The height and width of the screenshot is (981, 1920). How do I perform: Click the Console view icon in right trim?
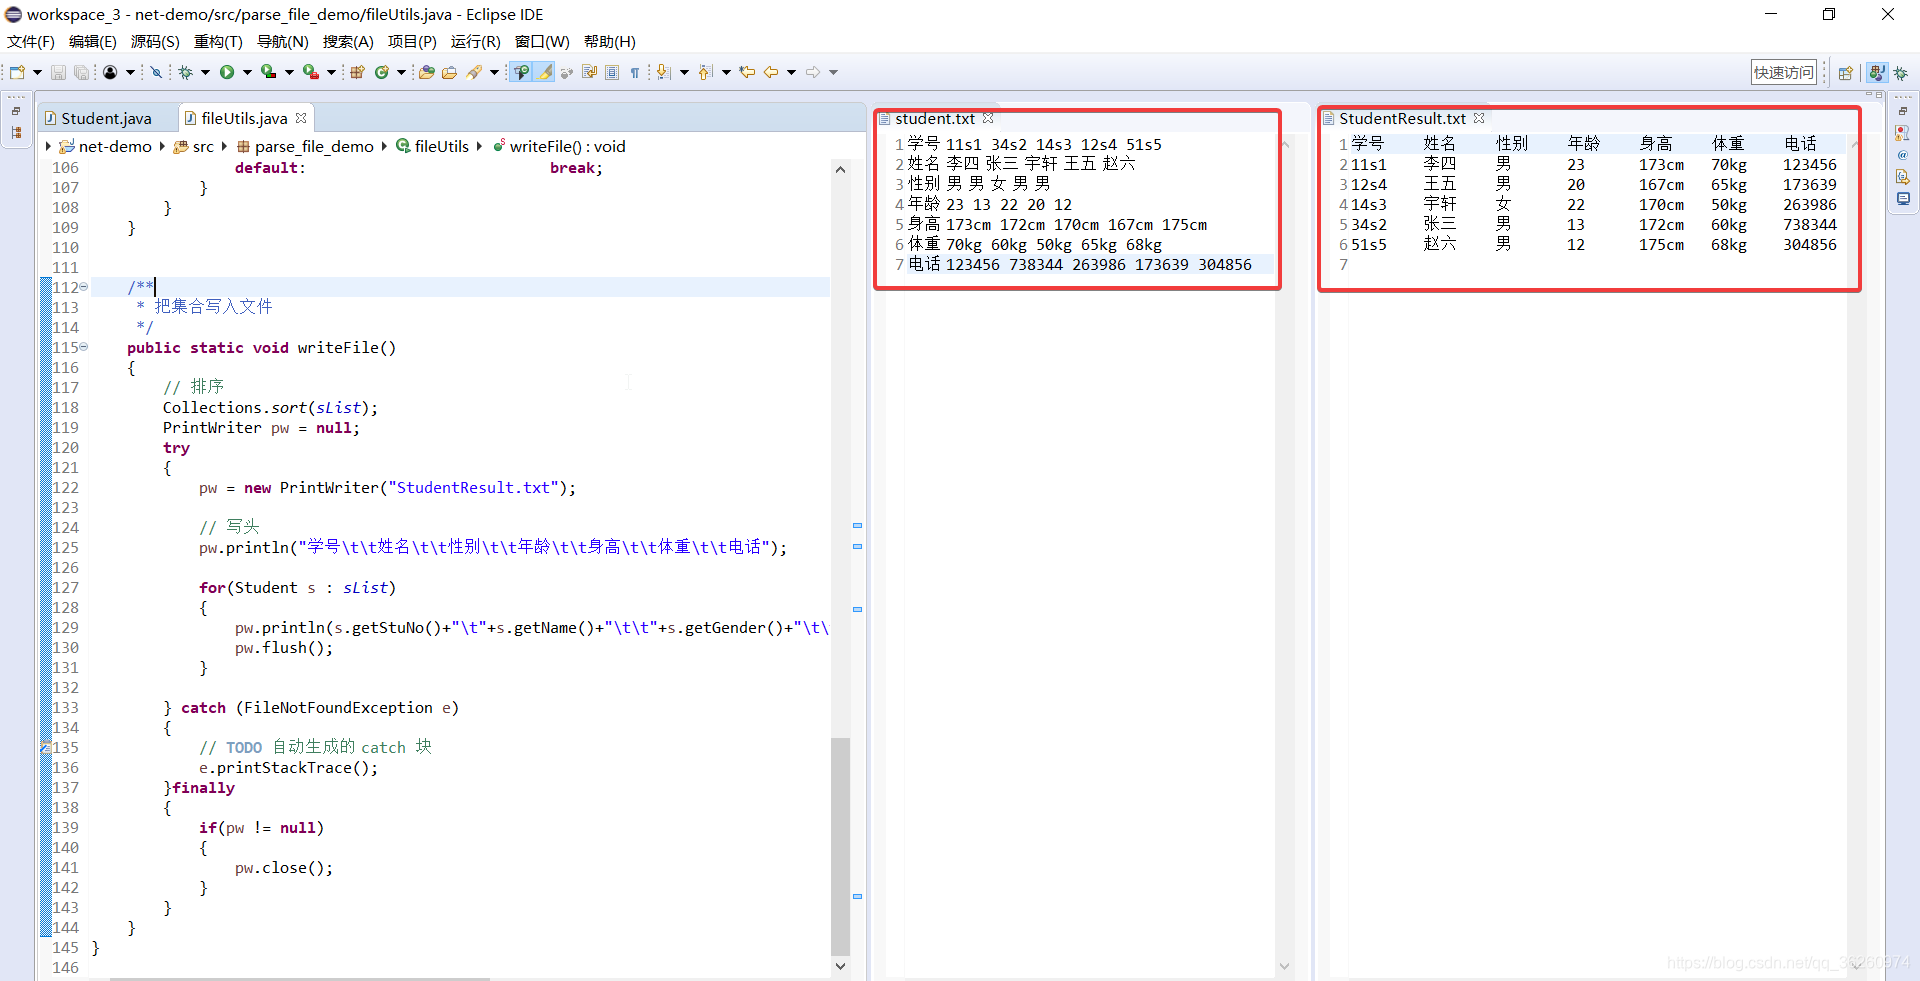(1902, 199)
